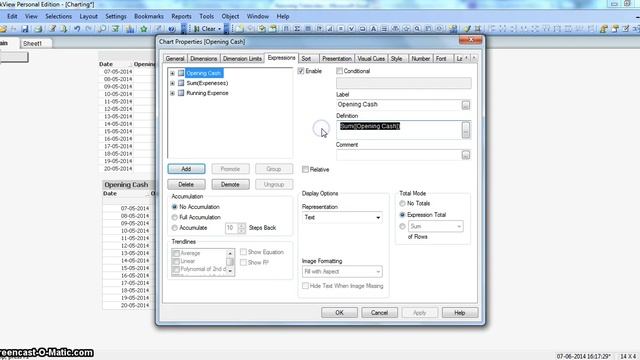Switch to the General tab
The image size is (640, 360).
click(175, 59)
